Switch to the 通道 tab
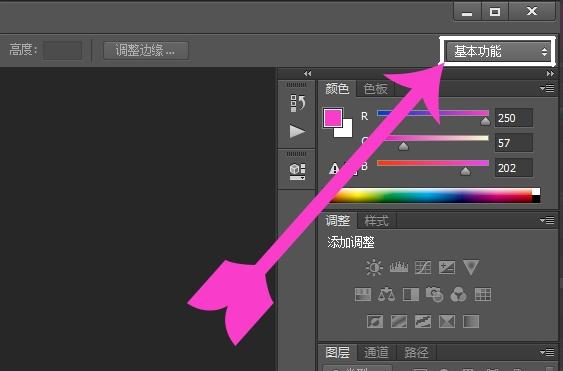Viewport: 563px width, 371px height. (376, 353)
